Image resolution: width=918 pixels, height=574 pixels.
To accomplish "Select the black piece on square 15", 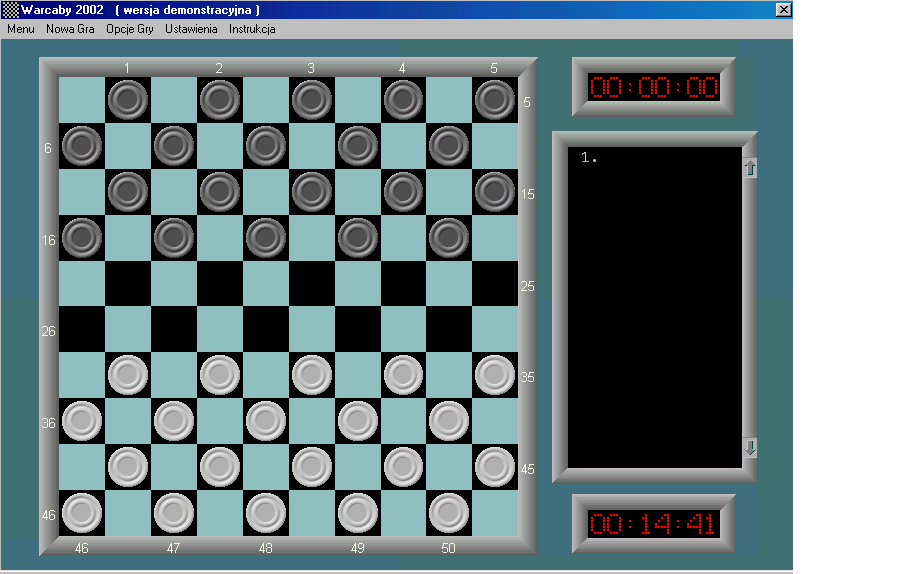I will click(495, 192).
